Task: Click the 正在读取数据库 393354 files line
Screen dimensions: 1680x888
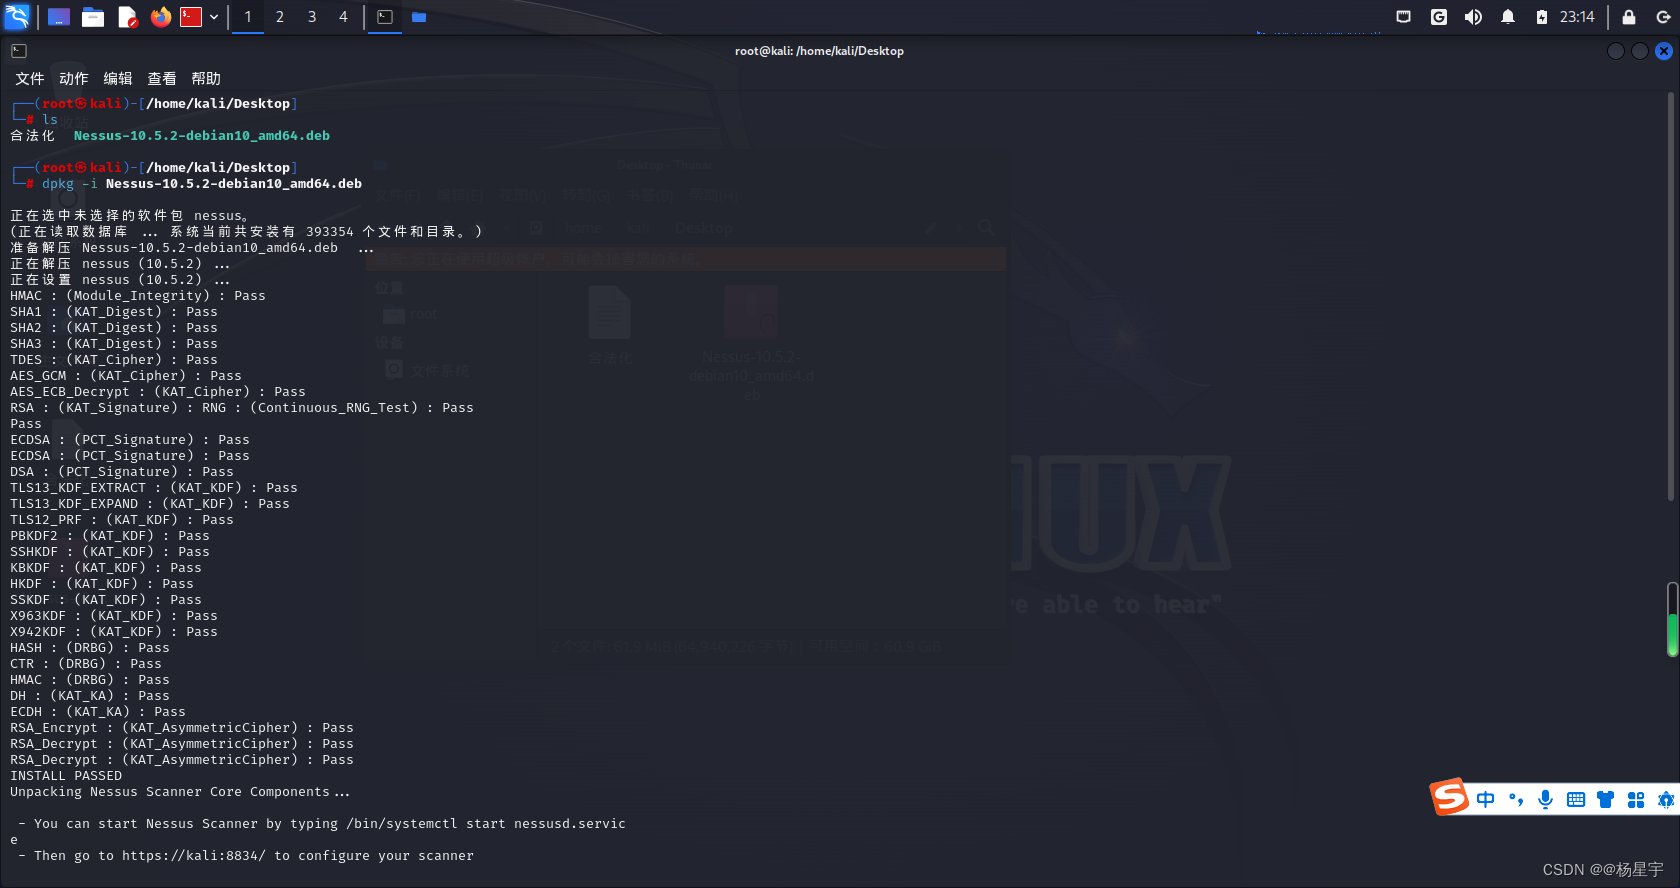Action: tap(246, 232)
